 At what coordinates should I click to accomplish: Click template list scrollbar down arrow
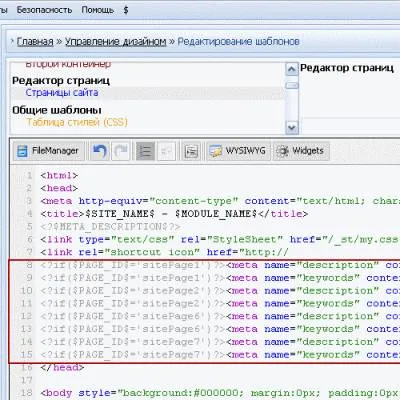pyautogui.click(x=292, y=127)
